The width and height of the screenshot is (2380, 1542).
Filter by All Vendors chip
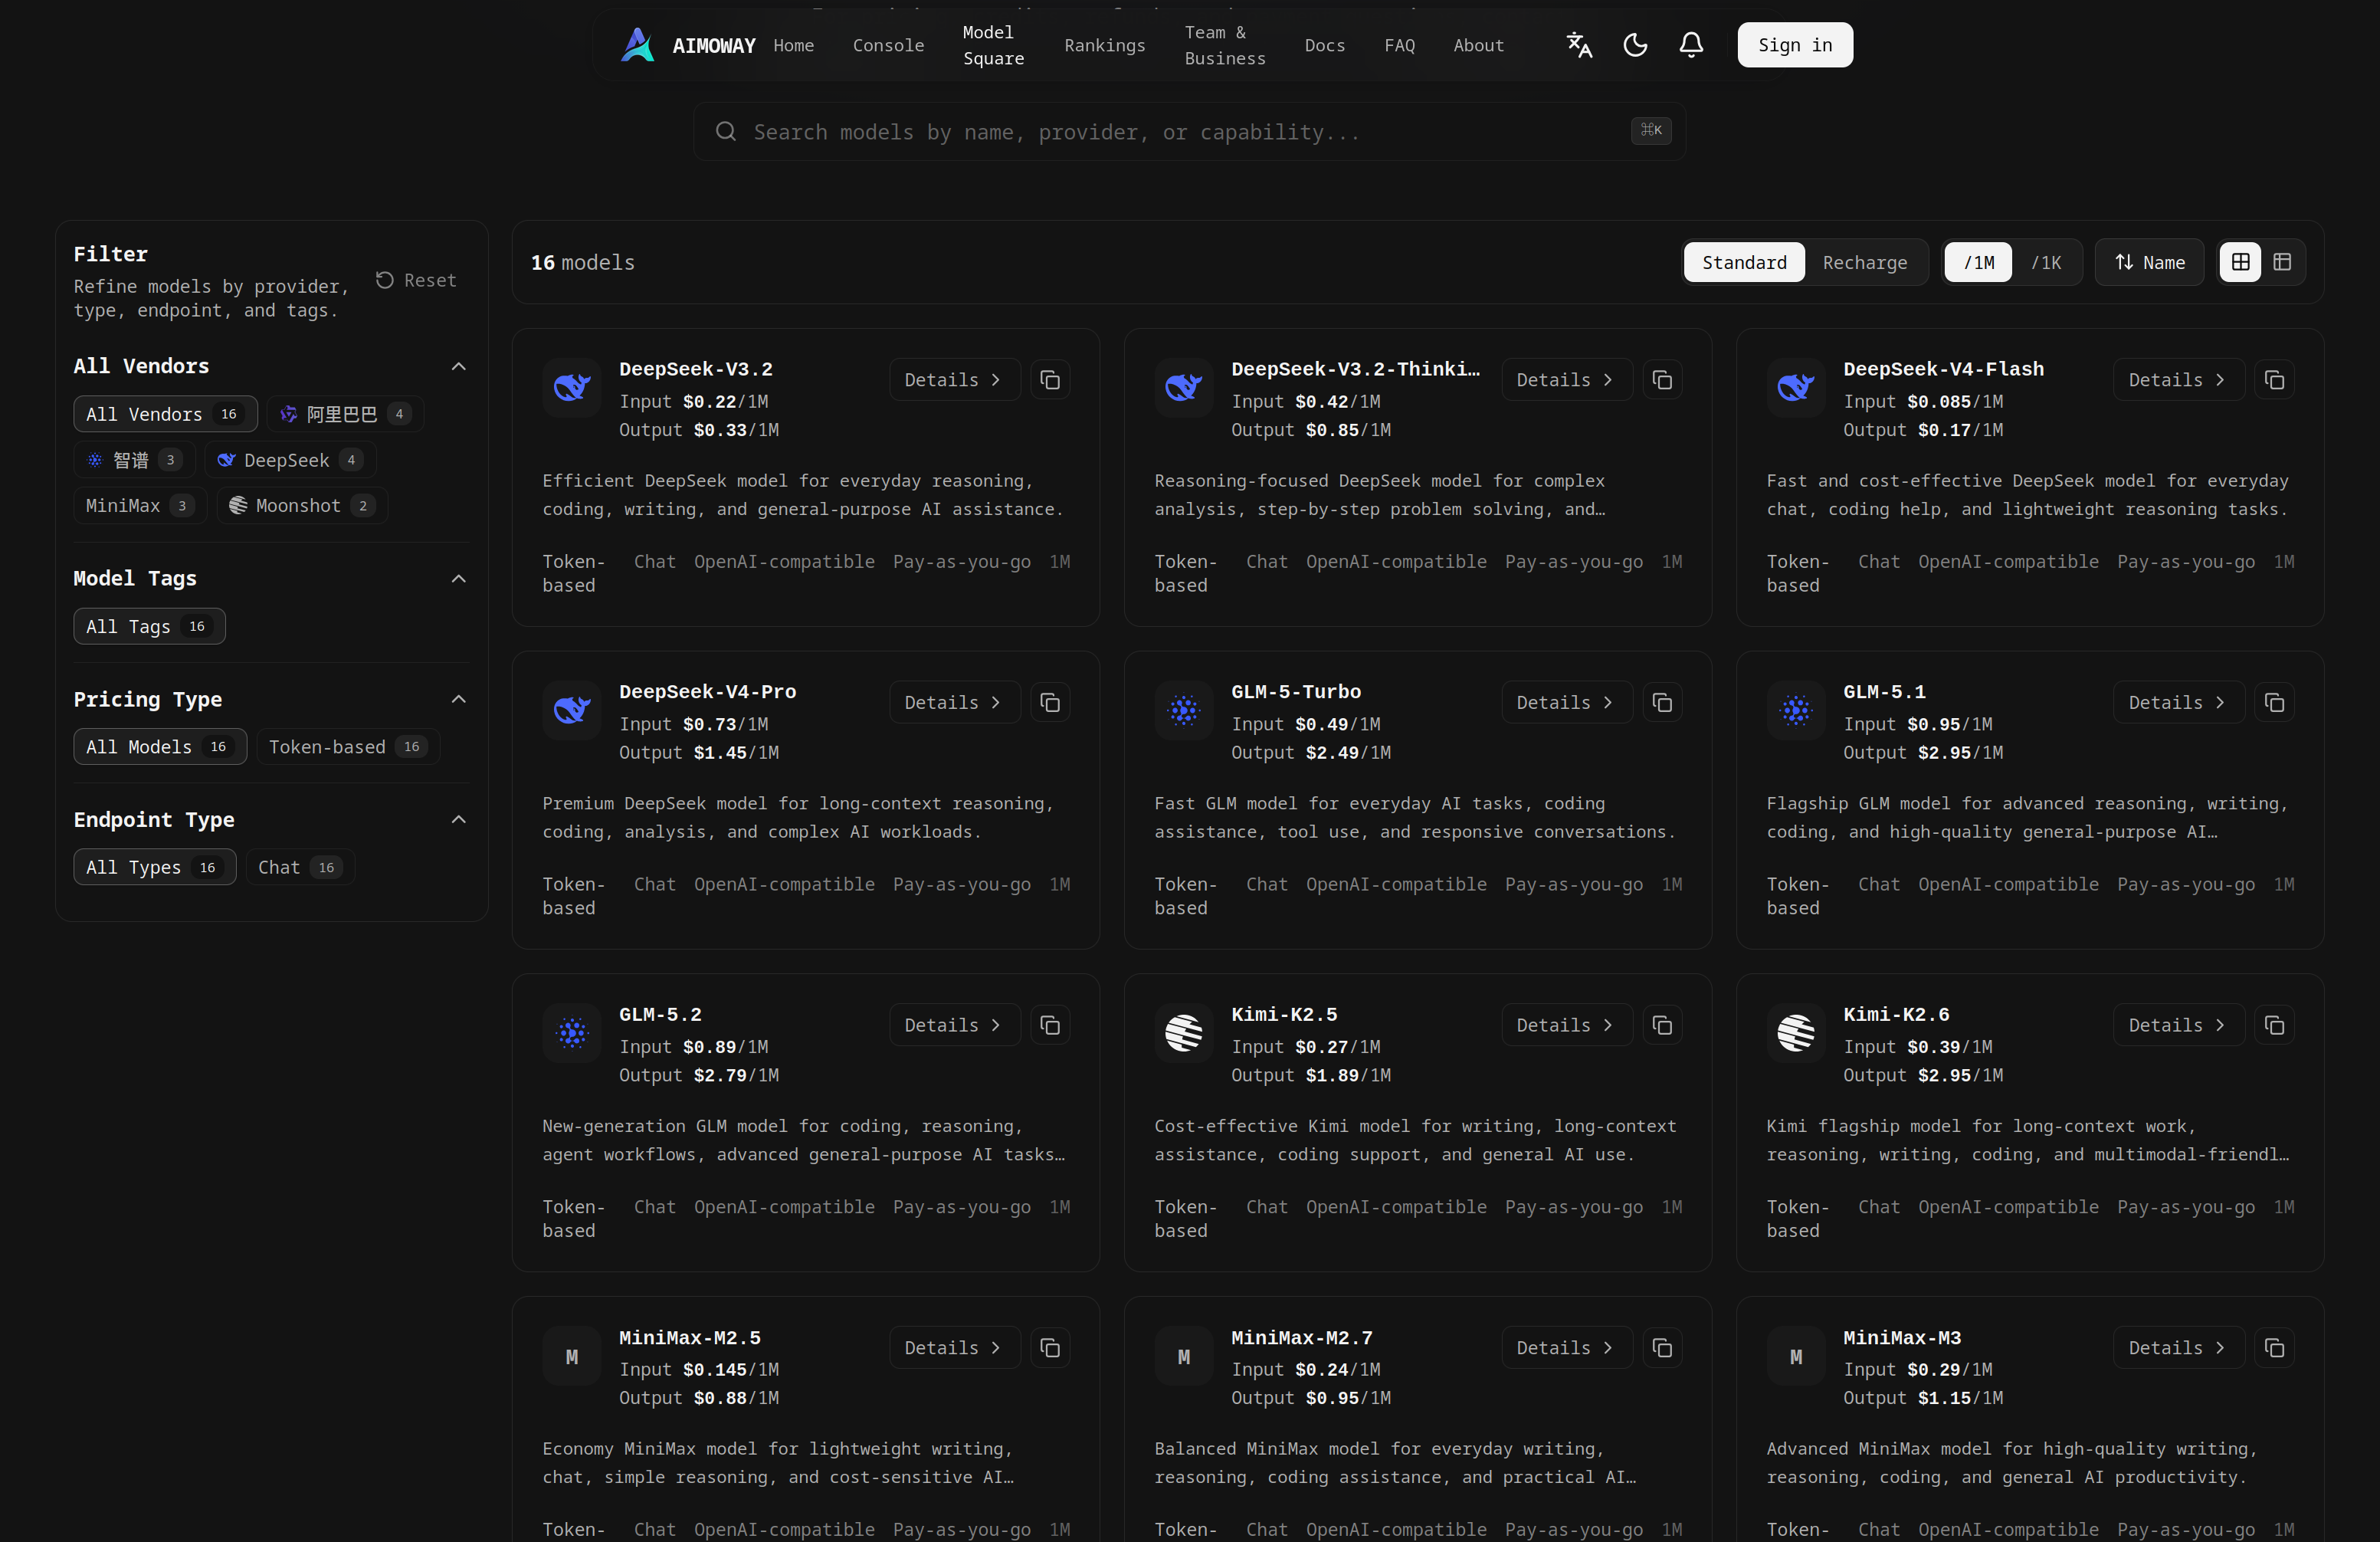coord(165,414)
